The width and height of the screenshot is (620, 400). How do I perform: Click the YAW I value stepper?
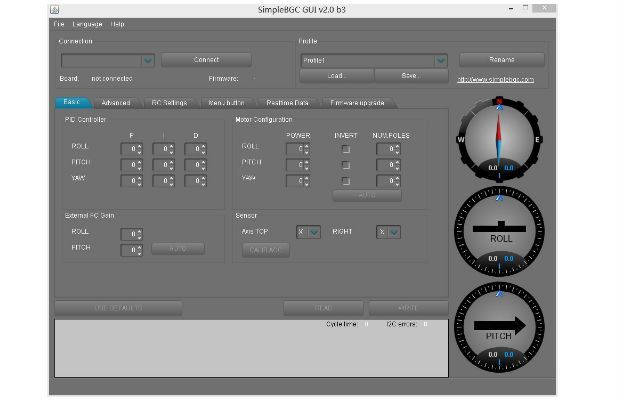163,181
